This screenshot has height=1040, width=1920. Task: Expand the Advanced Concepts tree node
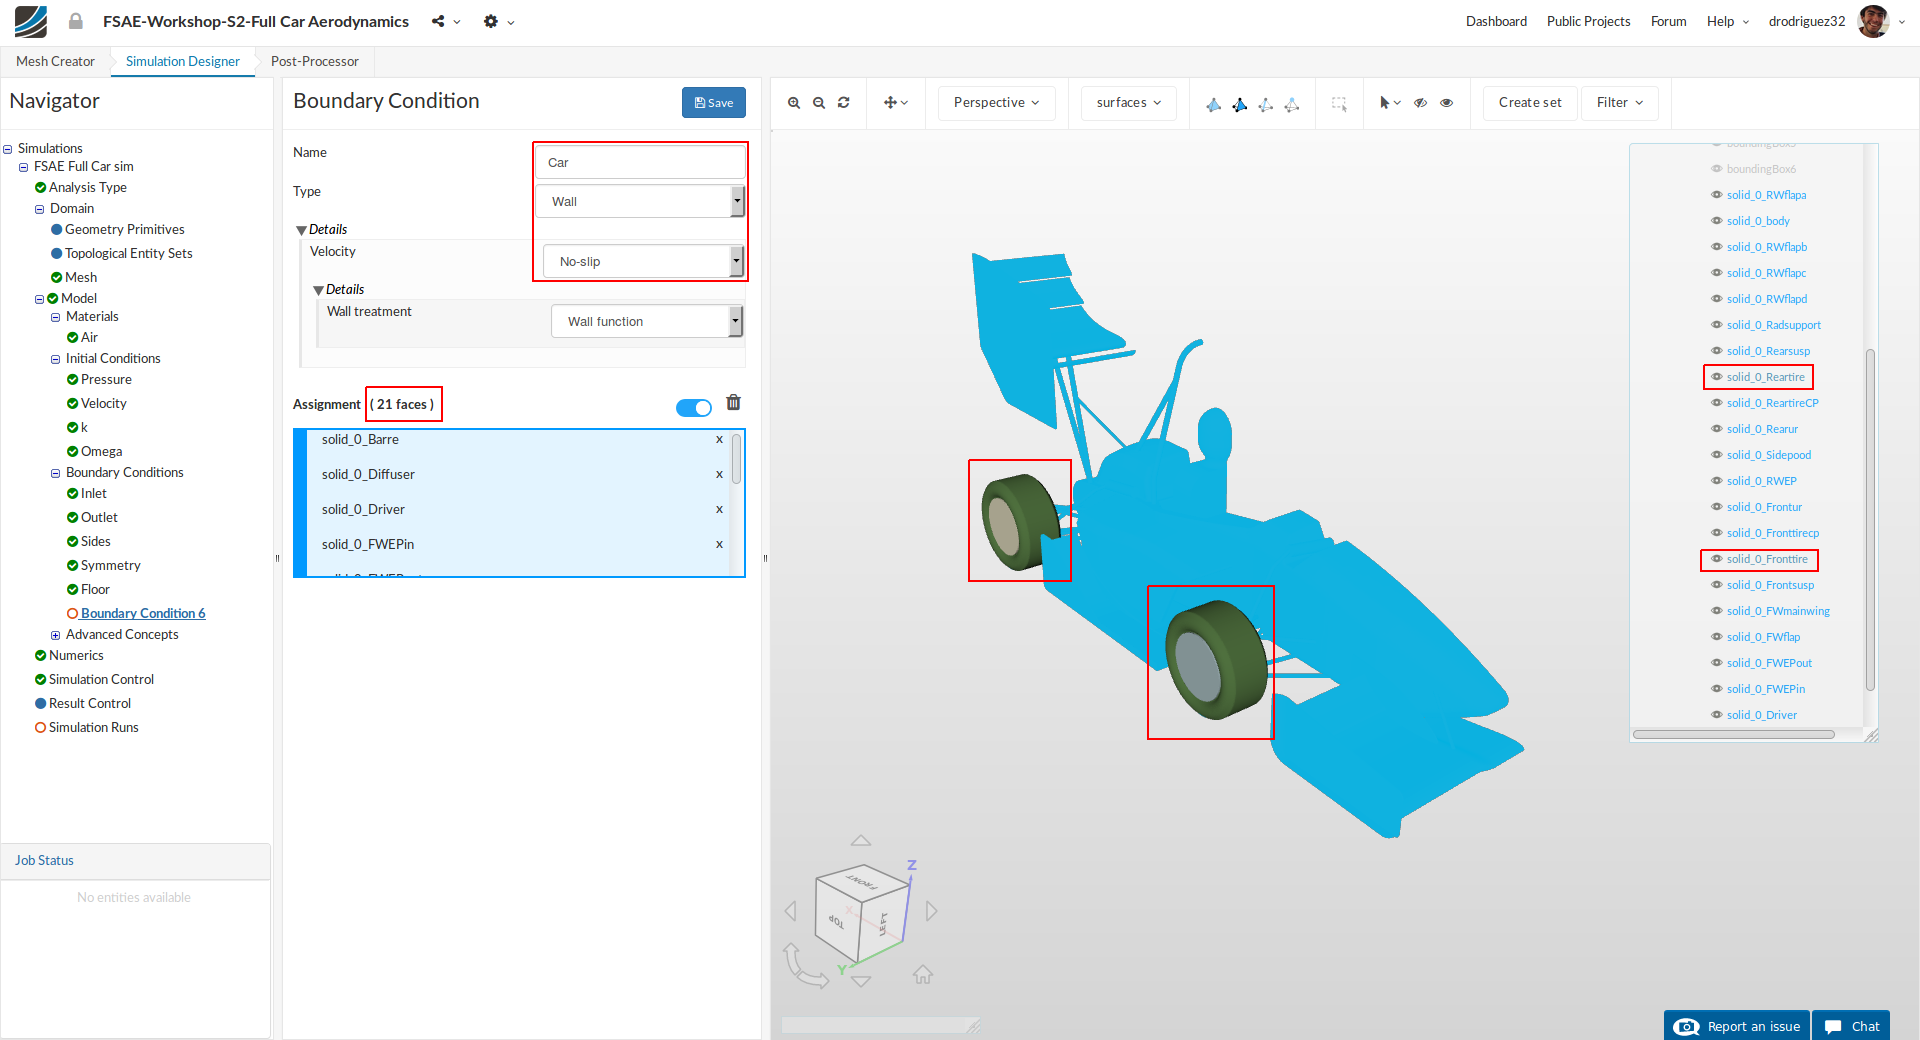[x=56, y=635]
